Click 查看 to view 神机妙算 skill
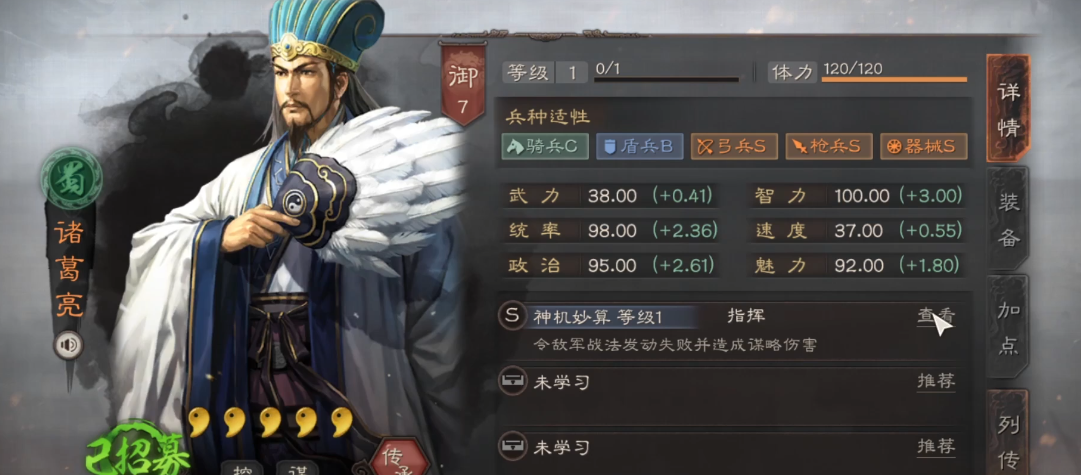Image resolution: width=1081 pixels, height=475 pixels. click(x=936, y=316)
